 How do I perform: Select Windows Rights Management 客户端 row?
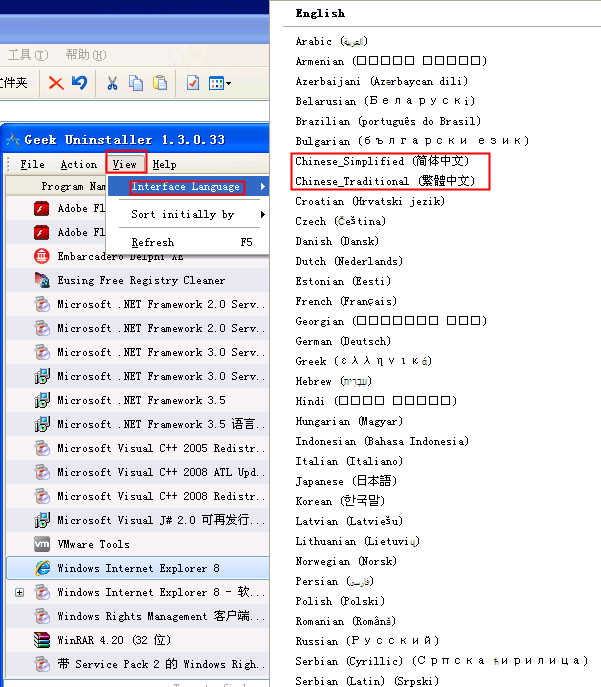click(138, 616)
